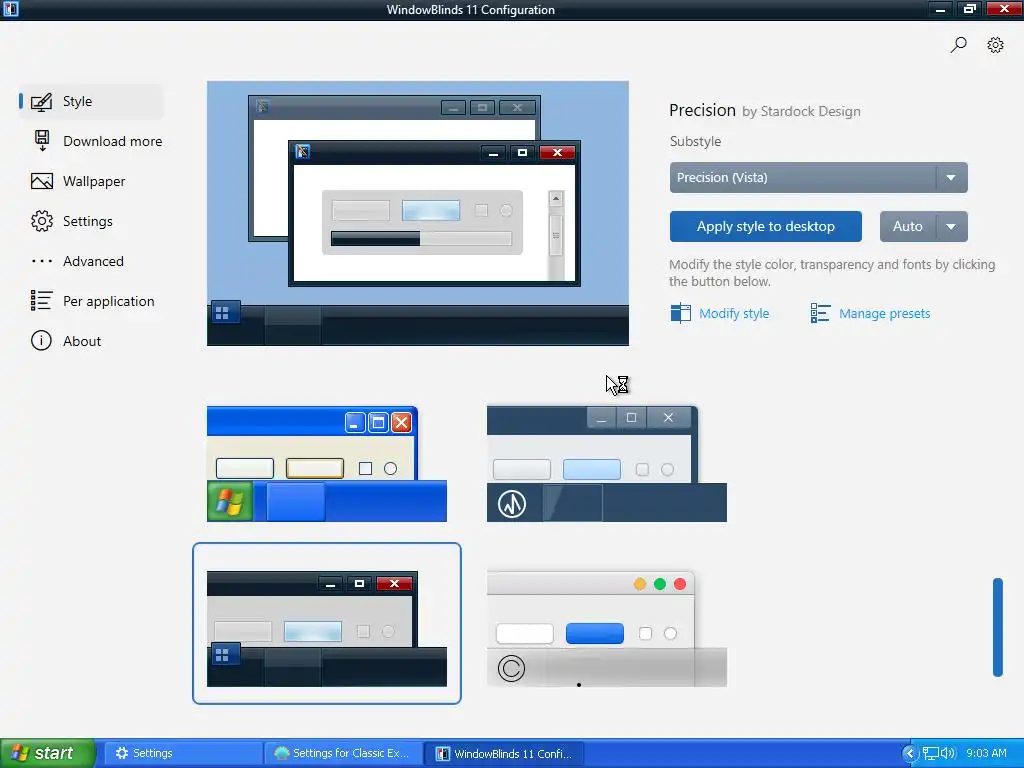Click the by Stardock Design text
1024x768 pixels.
click(801, 112)
